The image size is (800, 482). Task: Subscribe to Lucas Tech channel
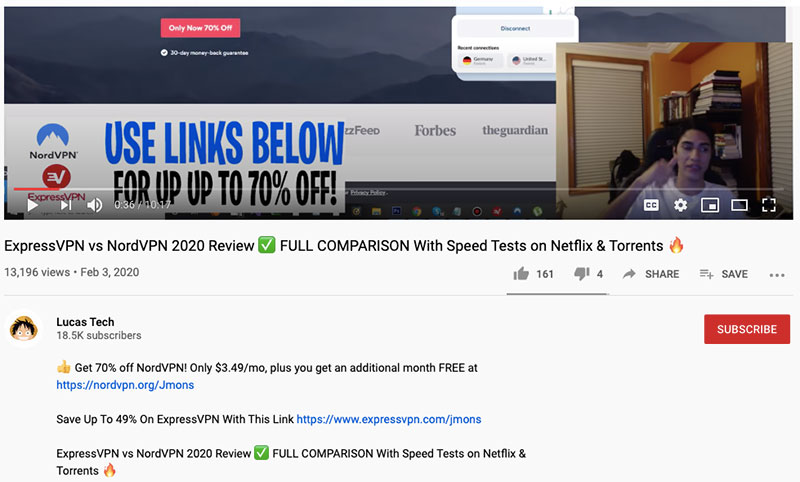coord(747,329)
